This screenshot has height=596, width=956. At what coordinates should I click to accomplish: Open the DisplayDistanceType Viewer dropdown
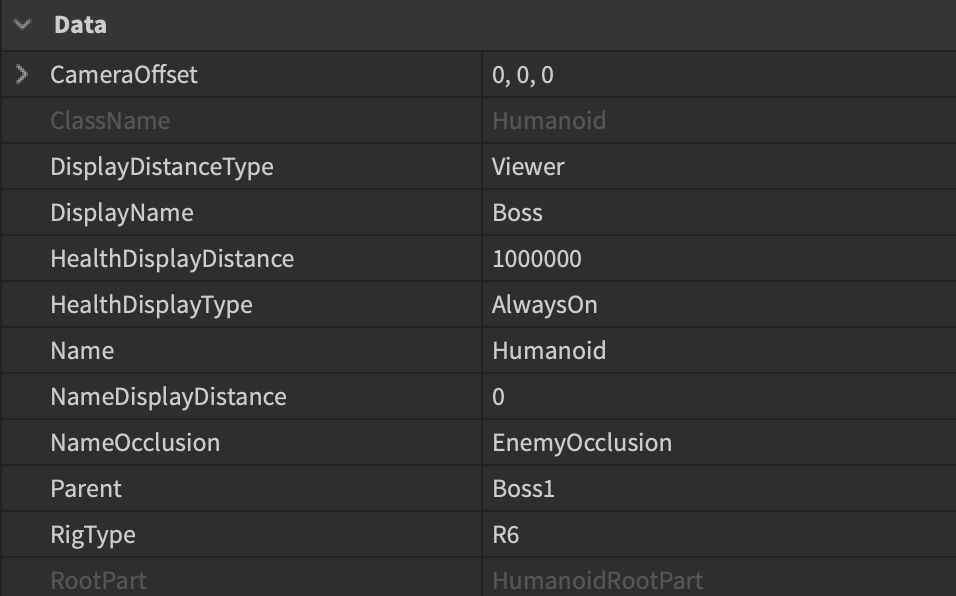click(x=719, y=167)
